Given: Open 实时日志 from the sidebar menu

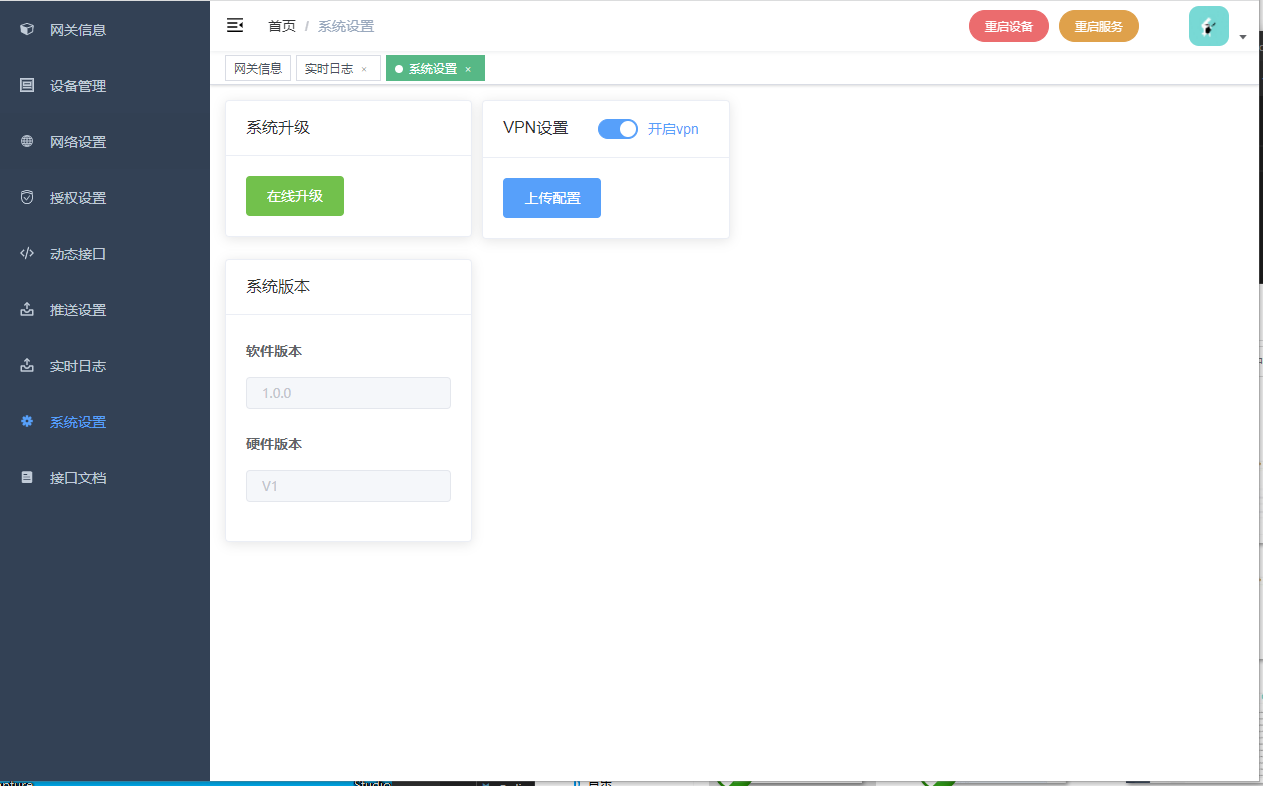Looking at the screenshot, I should tap(78, 366).
